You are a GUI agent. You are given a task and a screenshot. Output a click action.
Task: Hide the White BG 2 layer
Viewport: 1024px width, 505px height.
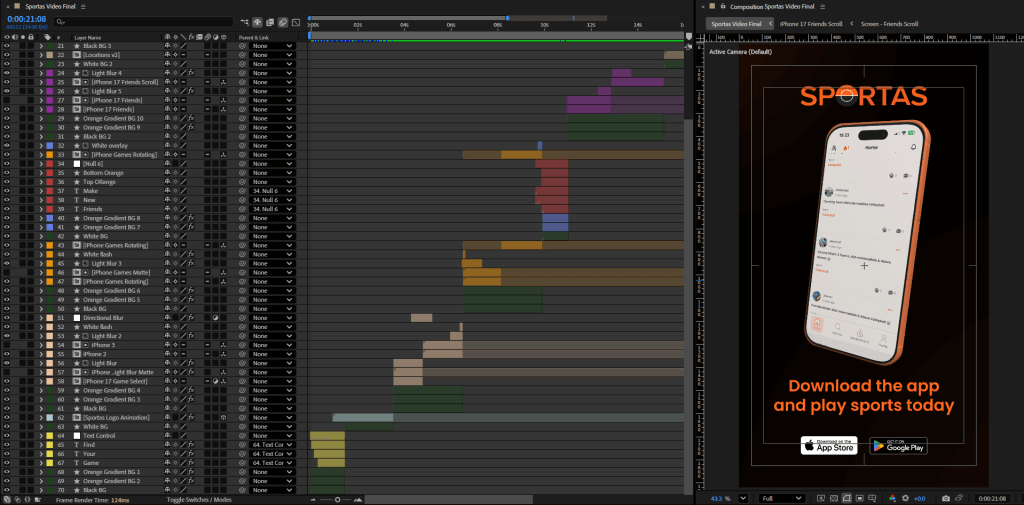coord(7,64)
